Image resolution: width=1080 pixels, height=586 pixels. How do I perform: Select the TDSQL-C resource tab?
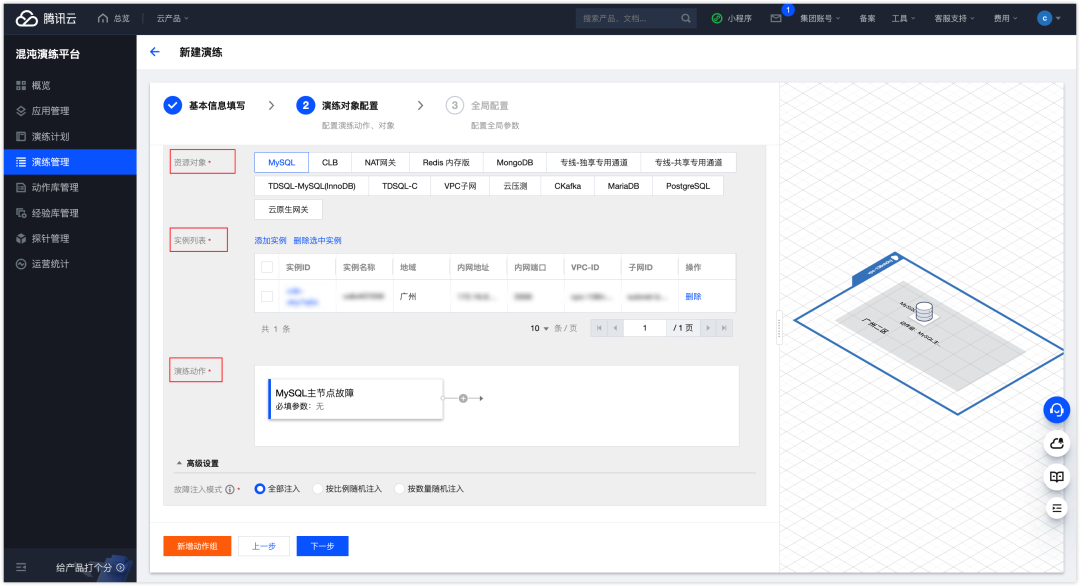coord(399,186)
